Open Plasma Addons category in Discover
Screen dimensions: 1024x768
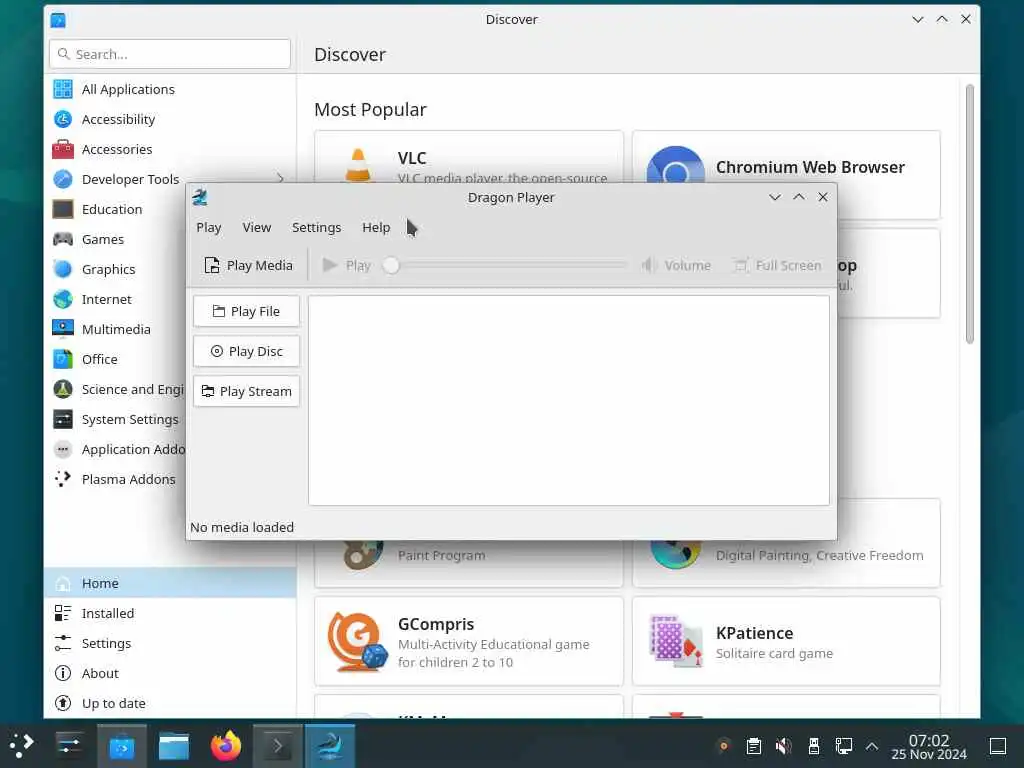click(x=116, y=480)
